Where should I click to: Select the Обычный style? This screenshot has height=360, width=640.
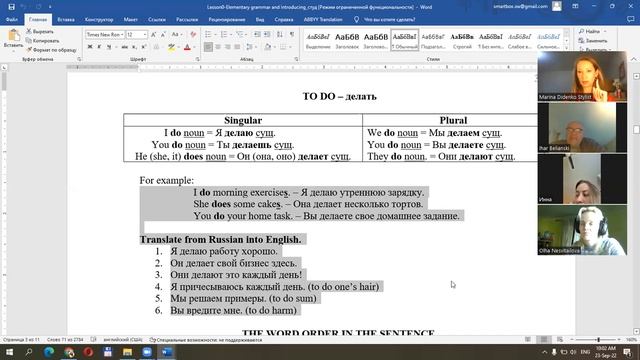pyautogui.click(x=404, y=40)
